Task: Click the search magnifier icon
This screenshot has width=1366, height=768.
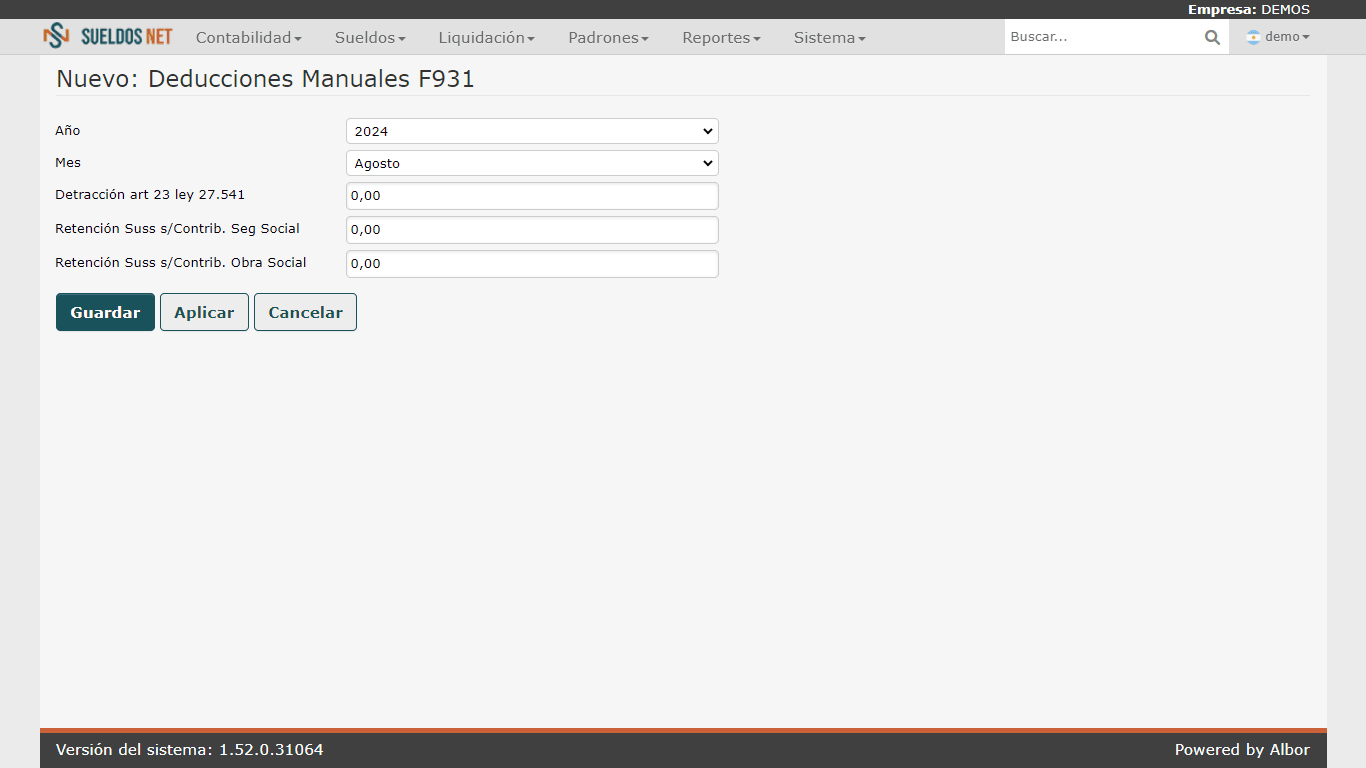Action: (x=1212, y=37)
